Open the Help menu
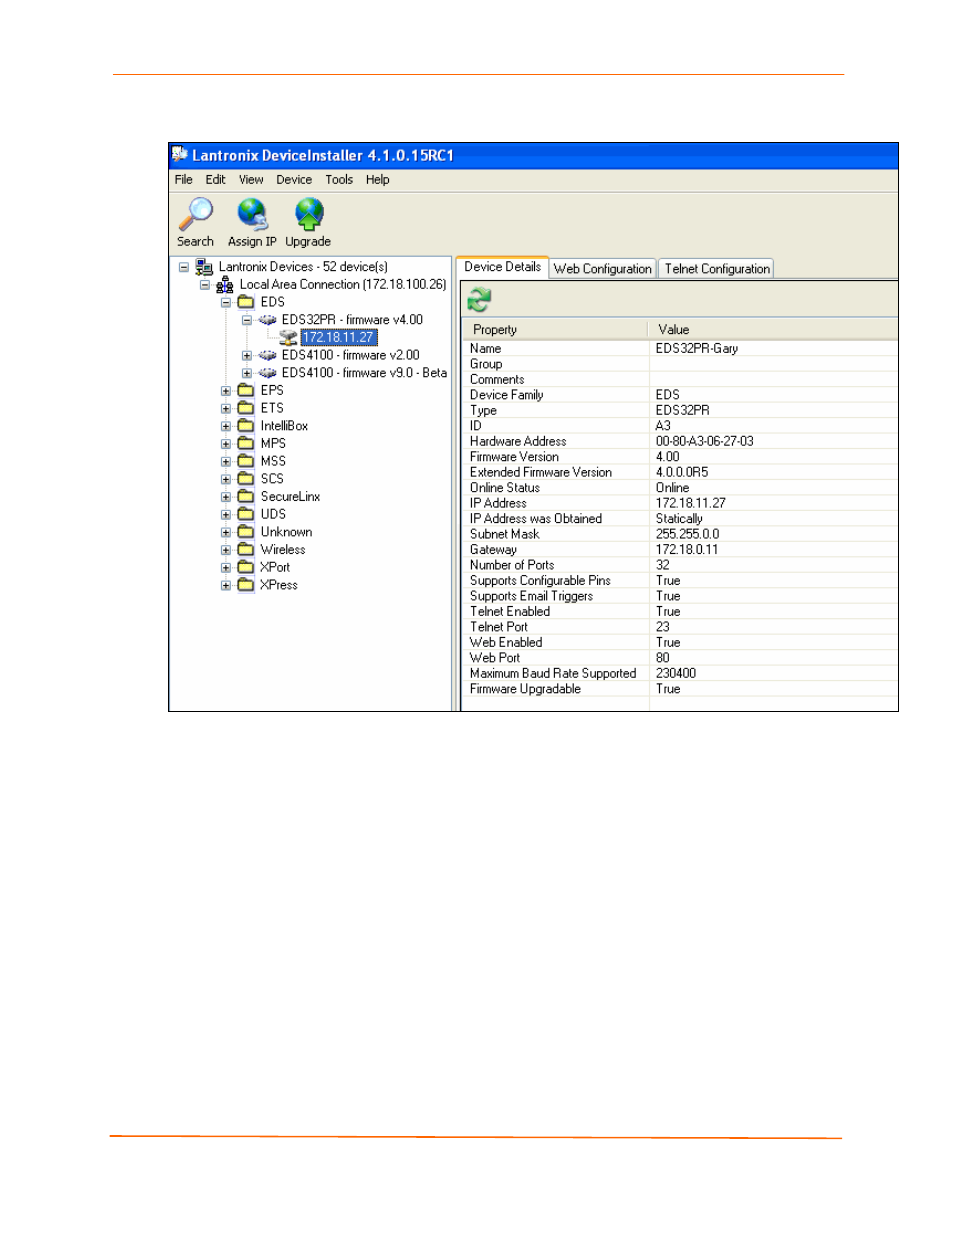Viewport: 954px width, 1235px height. tap(378, 180)
